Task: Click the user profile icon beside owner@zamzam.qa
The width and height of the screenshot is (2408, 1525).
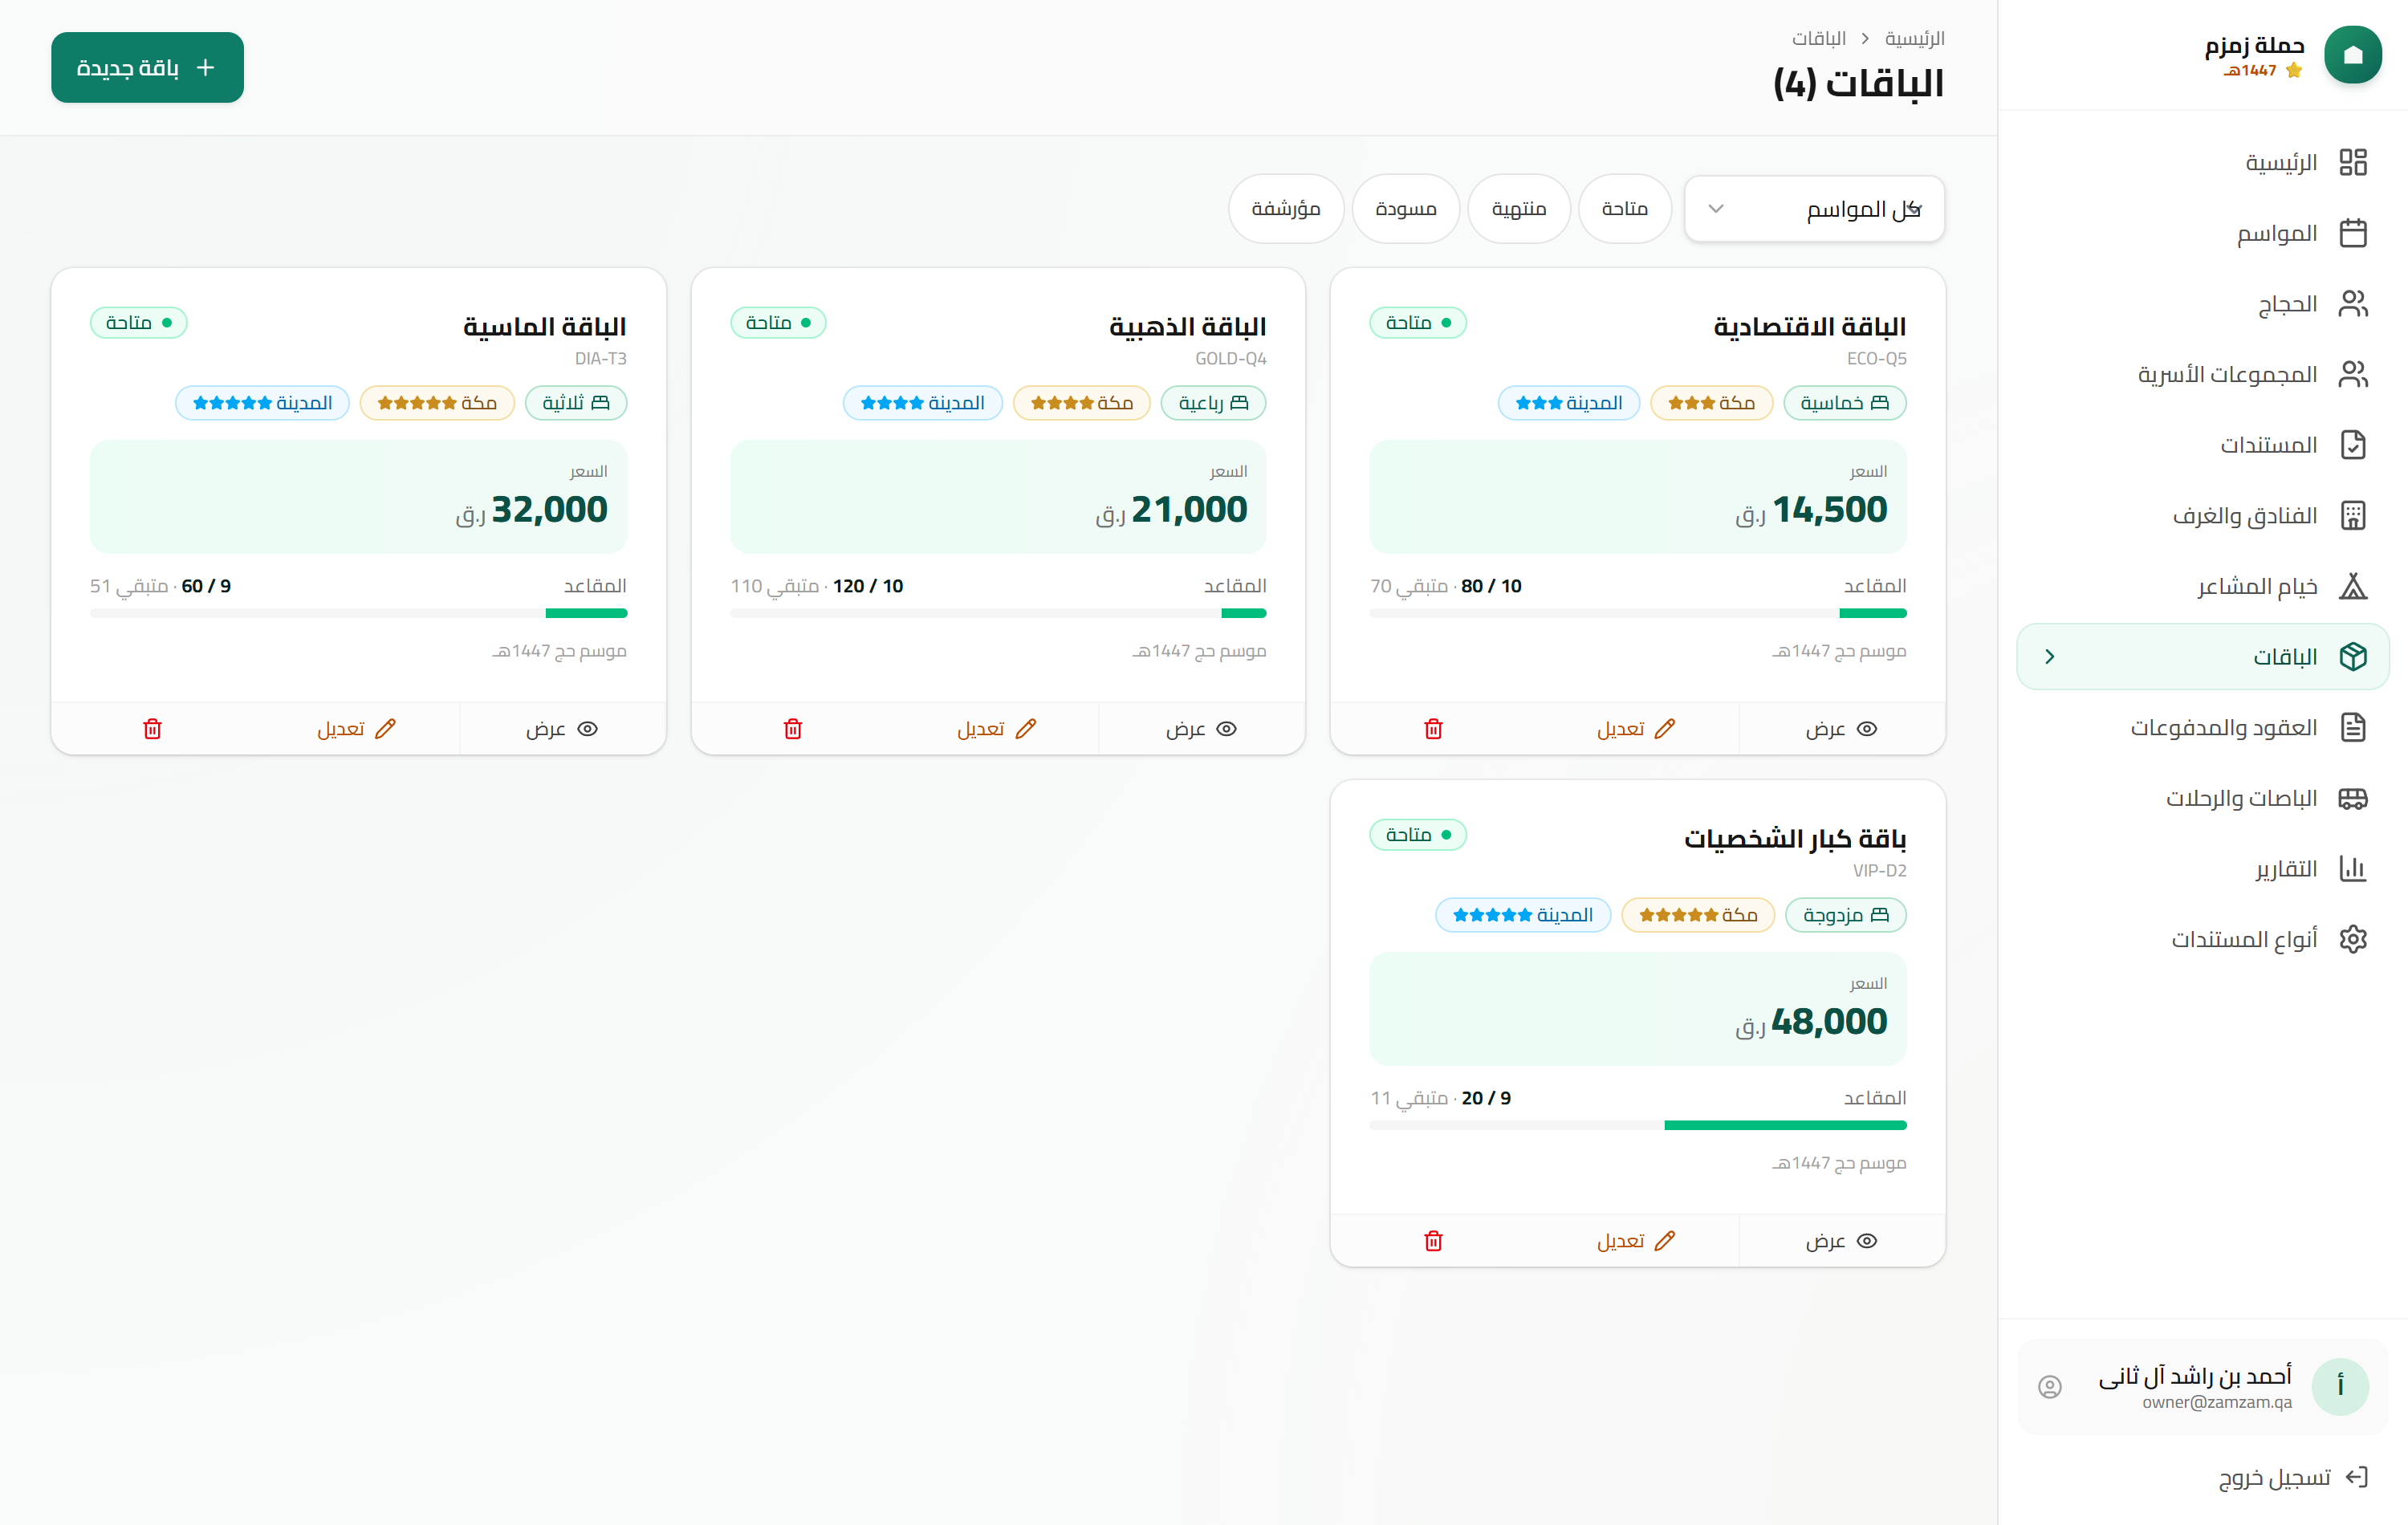Action: [x=2049, y=1387]
